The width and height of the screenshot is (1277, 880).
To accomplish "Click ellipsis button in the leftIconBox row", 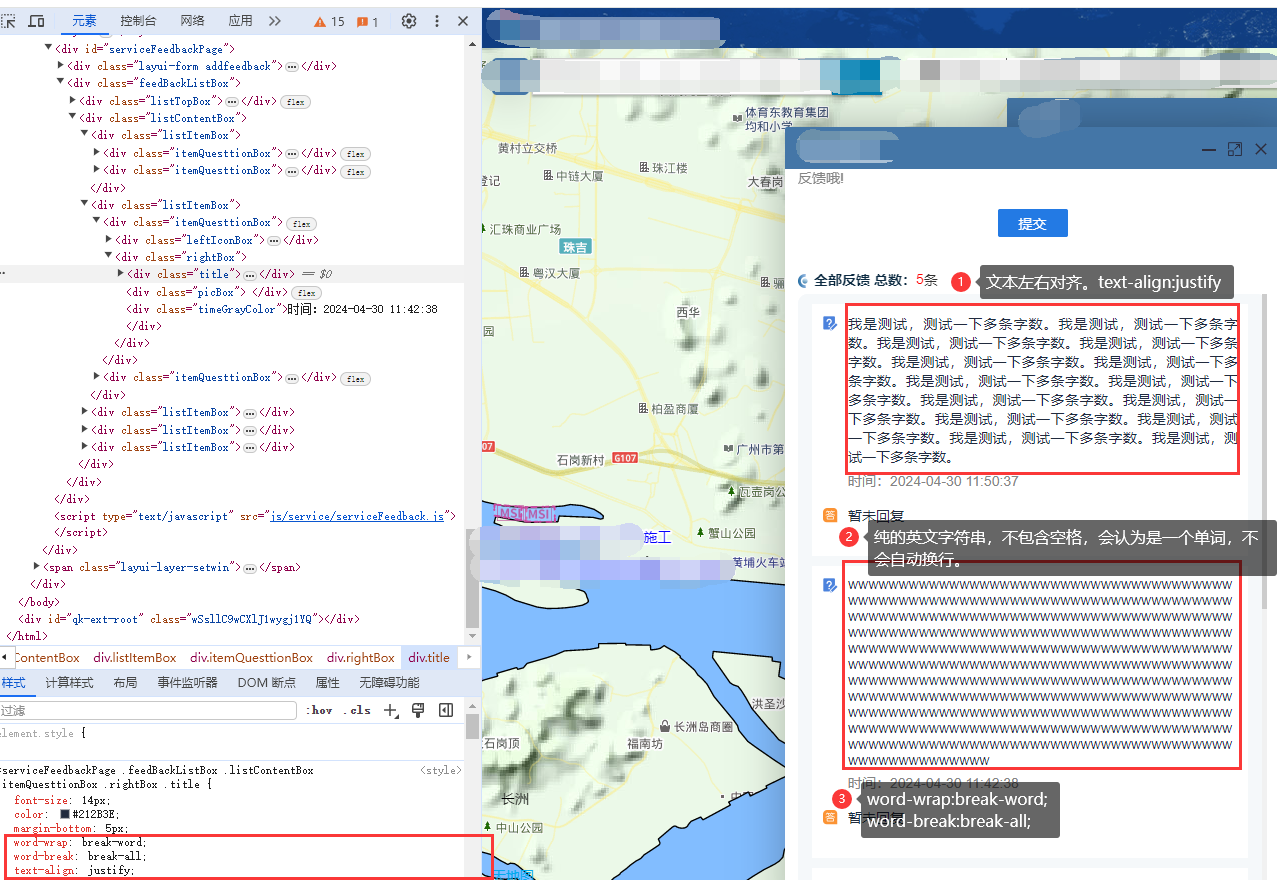I will pos(273,240).
